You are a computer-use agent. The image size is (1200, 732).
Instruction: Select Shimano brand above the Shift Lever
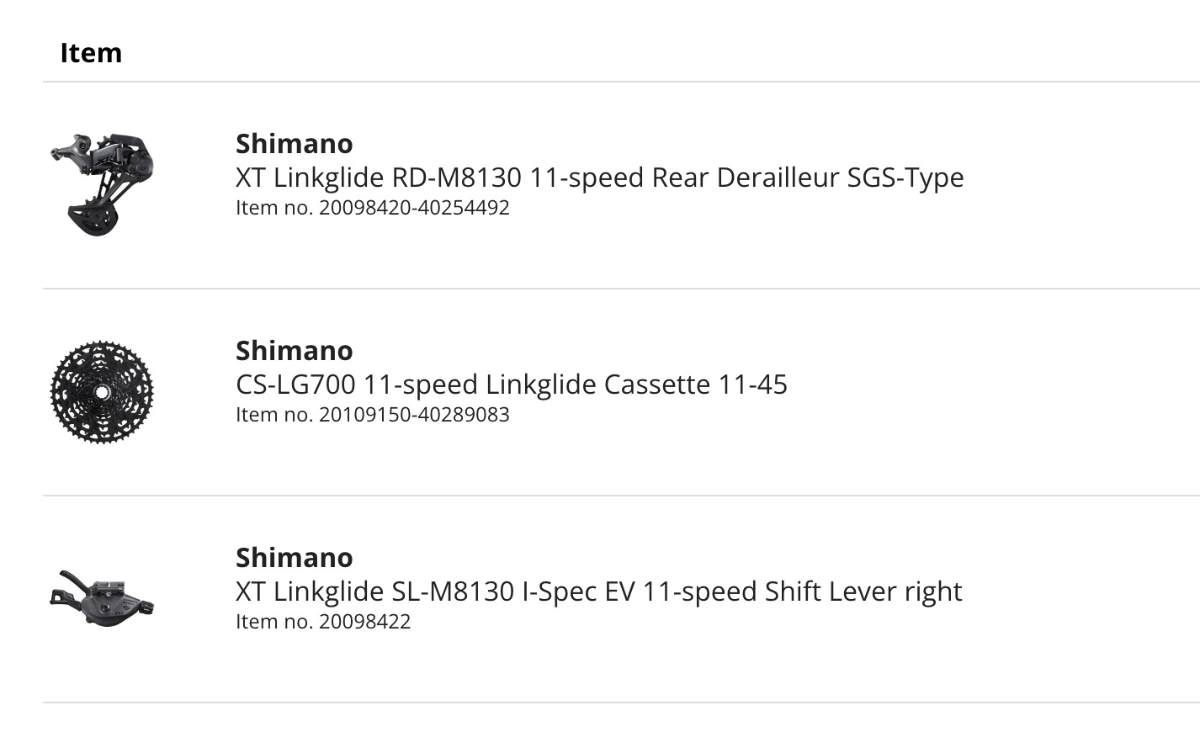tap(294, 558)
